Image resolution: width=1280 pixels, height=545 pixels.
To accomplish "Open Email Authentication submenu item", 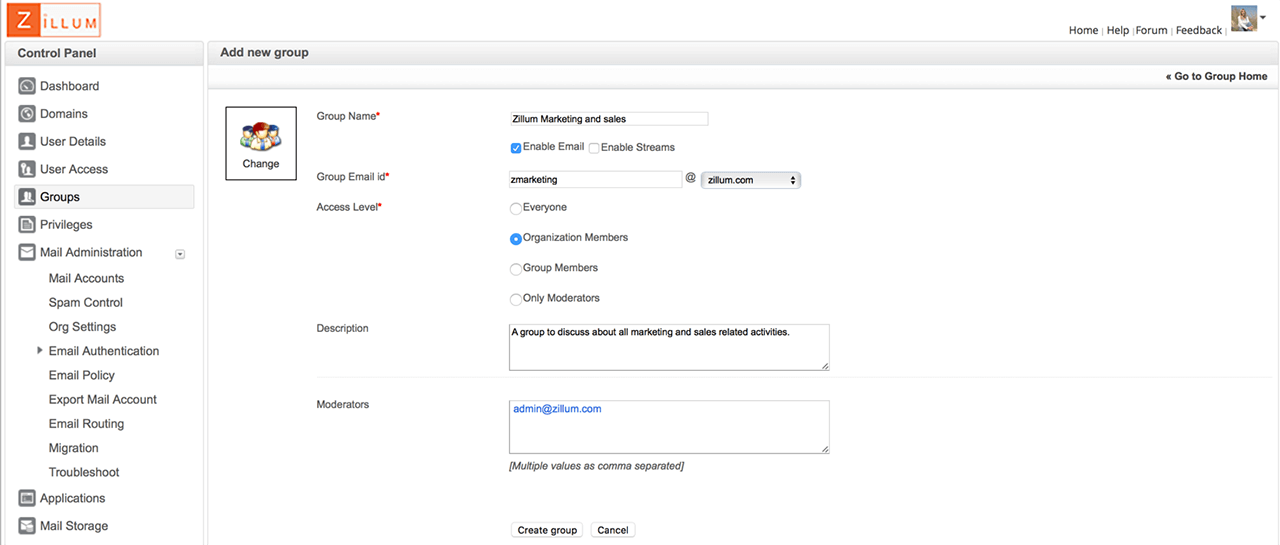I will [x=104, y=351].
